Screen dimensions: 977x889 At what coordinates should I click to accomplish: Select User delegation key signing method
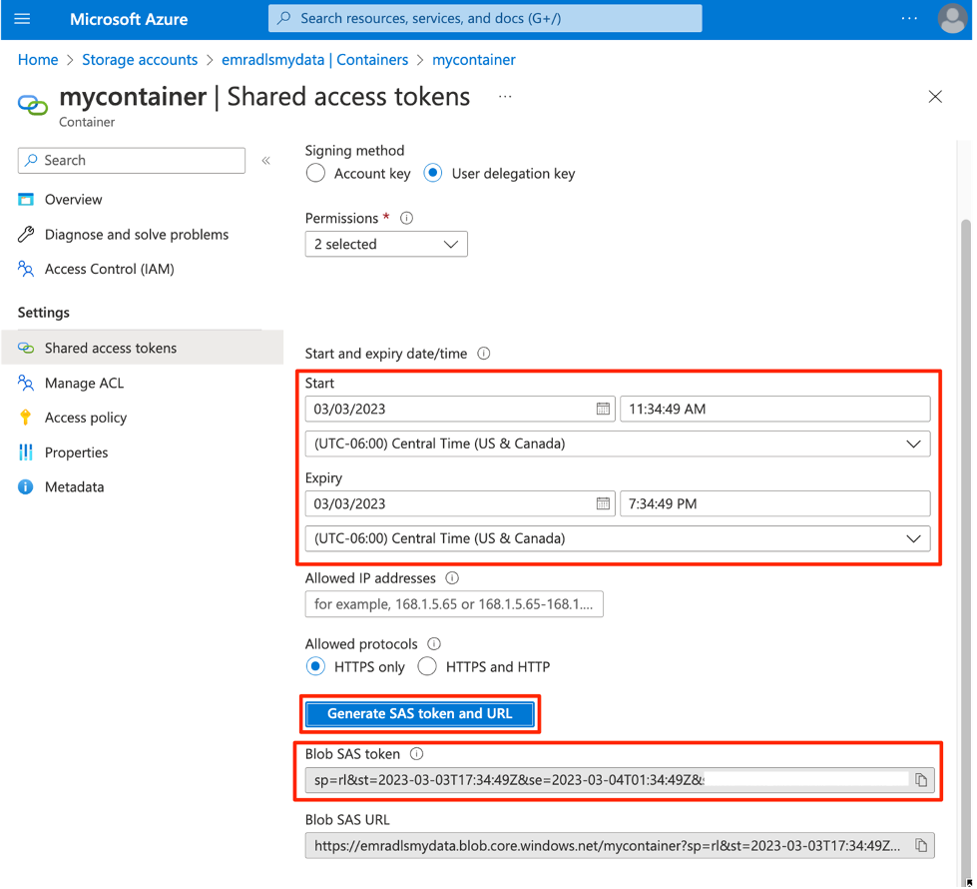pyautogui.click(x=432, y=173)
